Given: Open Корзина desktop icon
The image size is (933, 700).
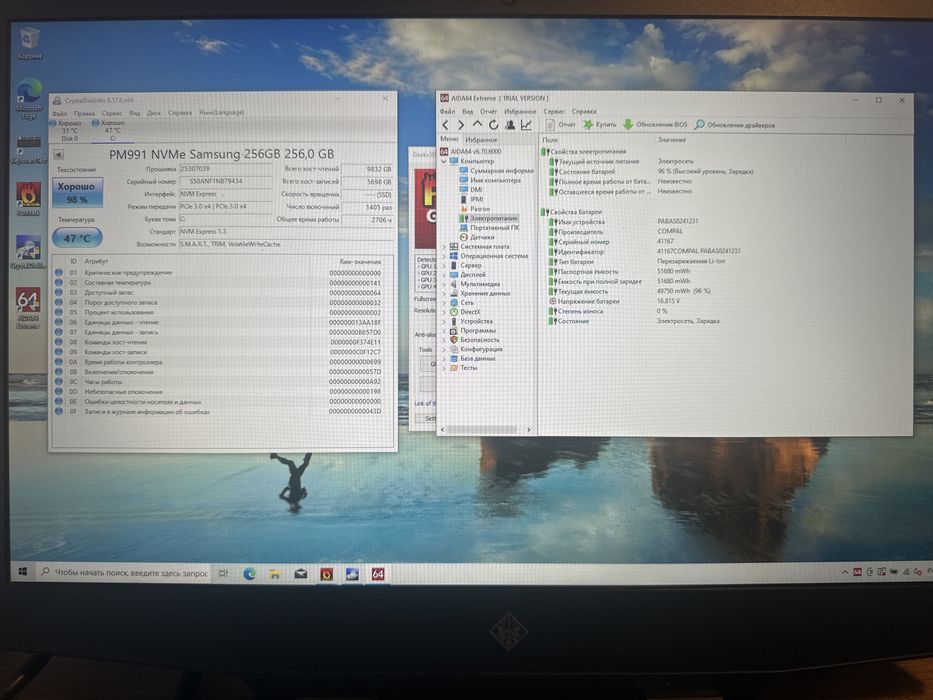Looking at the screenshot, I should click(x=29, y=43).
